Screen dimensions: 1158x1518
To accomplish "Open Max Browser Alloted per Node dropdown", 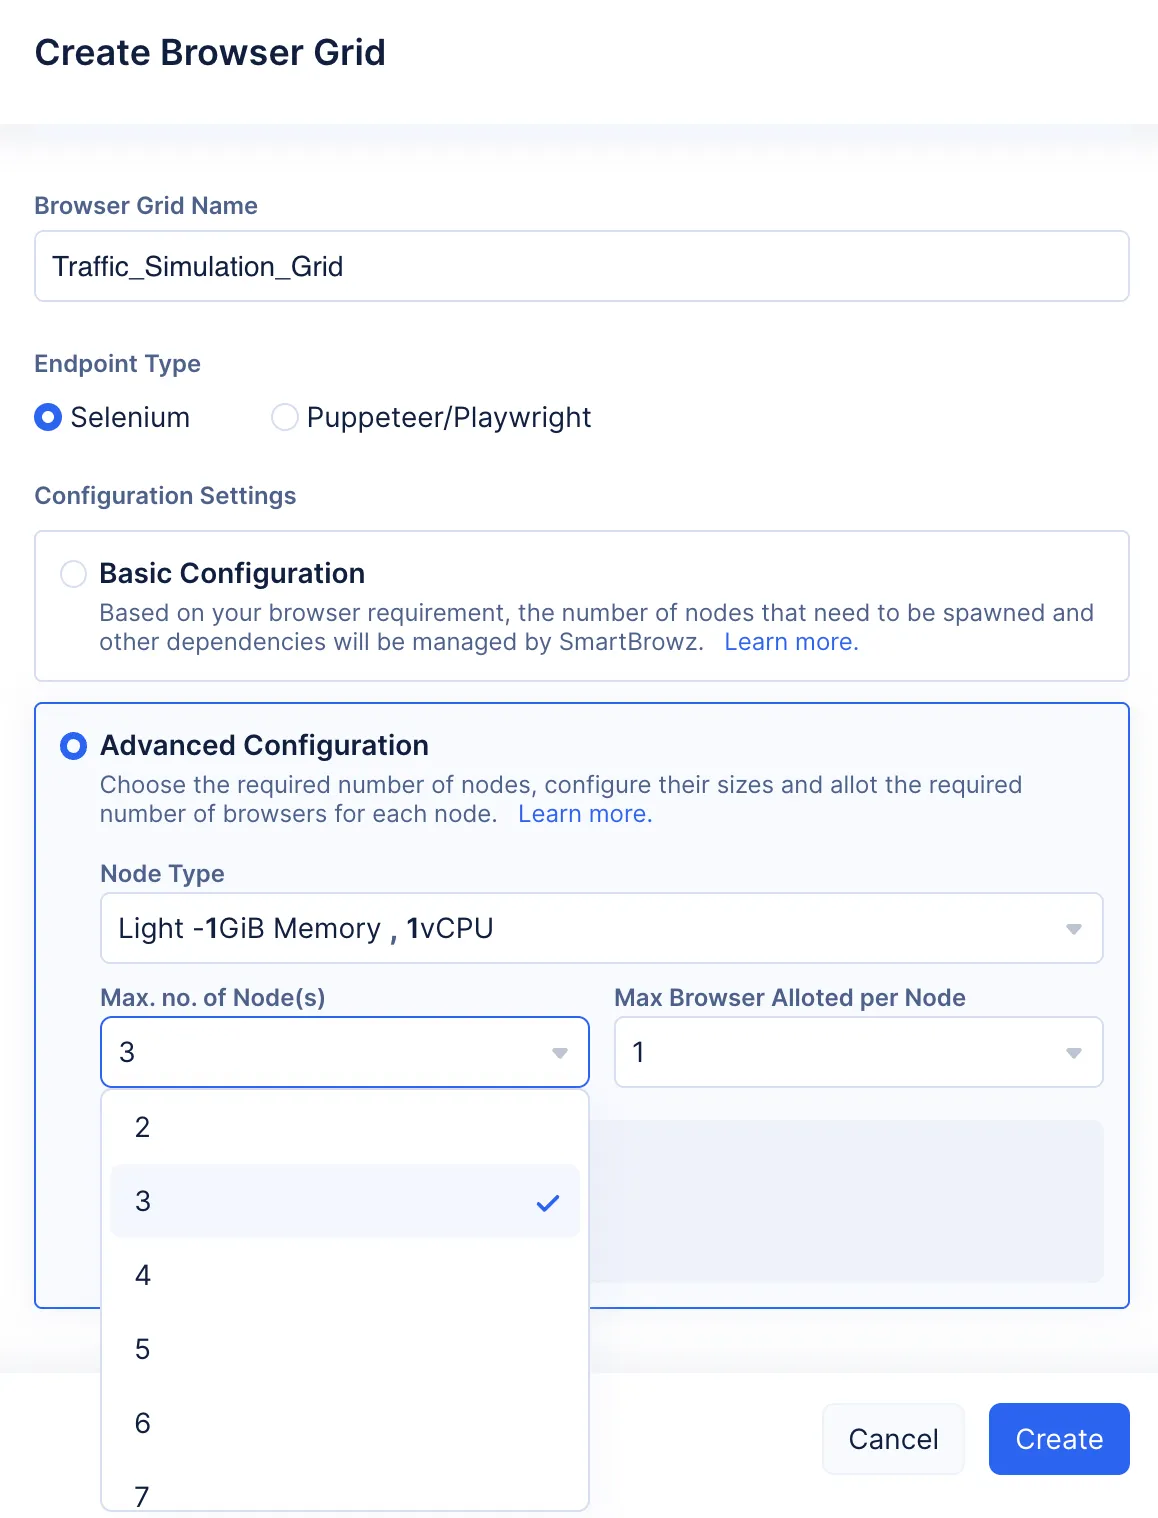I will coord(858,1052).
